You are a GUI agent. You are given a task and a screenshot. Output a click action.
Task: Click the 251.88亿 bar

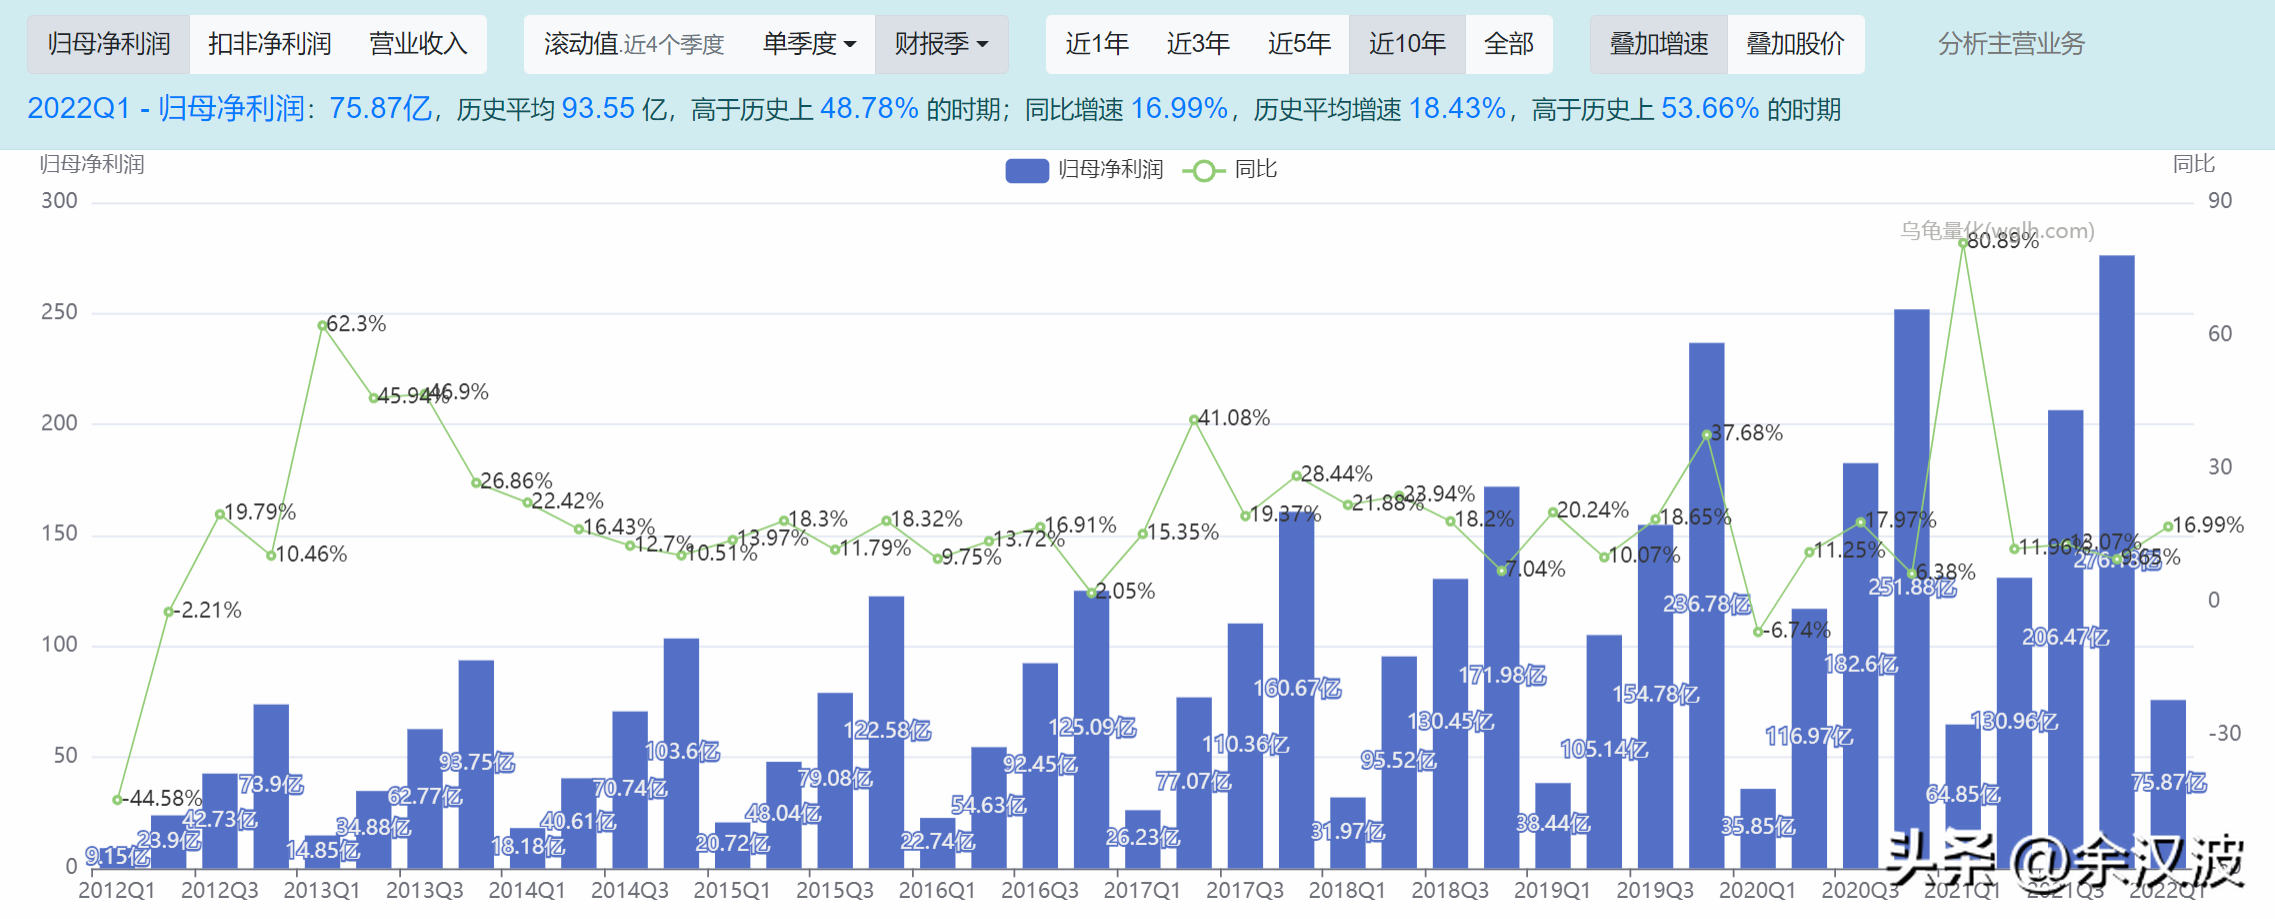pyautogui.click(x=1911, y=588)
